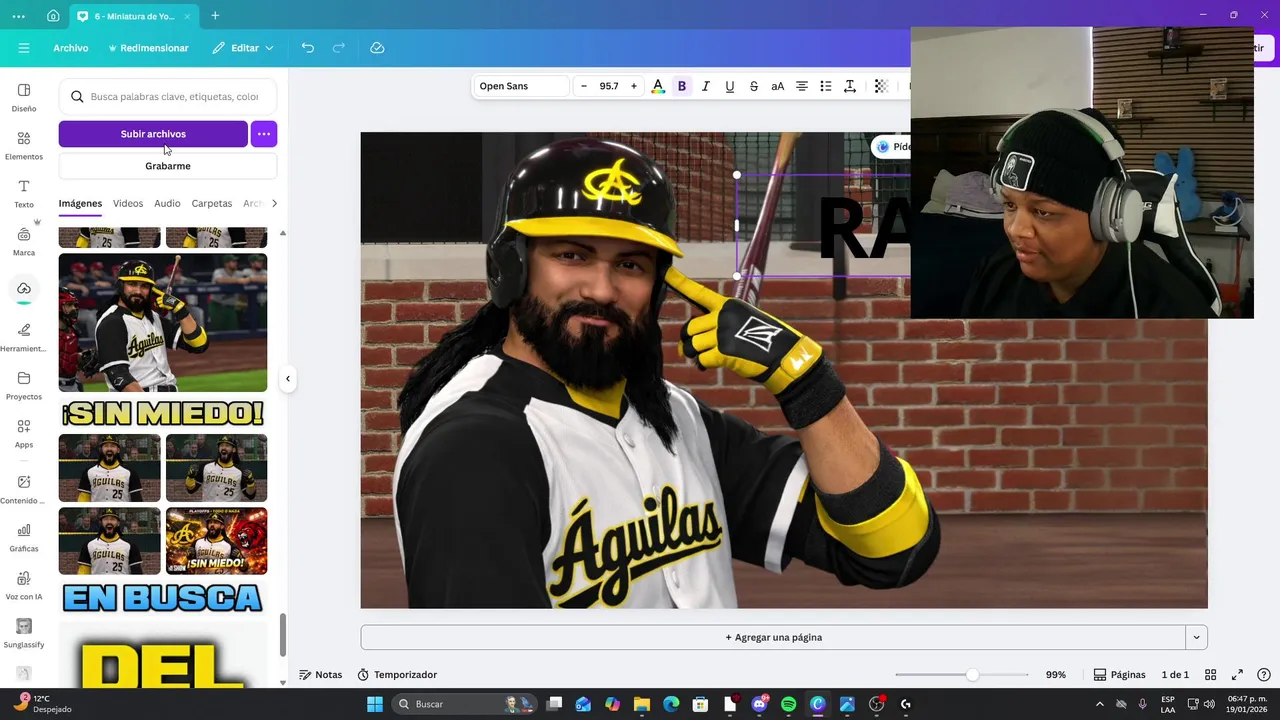Switch to the Audio tab
1280x720 pixels.
[167, 203]
